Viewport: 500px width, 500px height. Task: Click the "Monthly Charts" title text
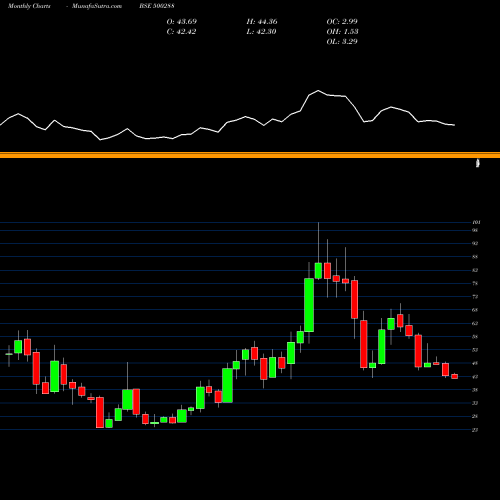(29, 6)
